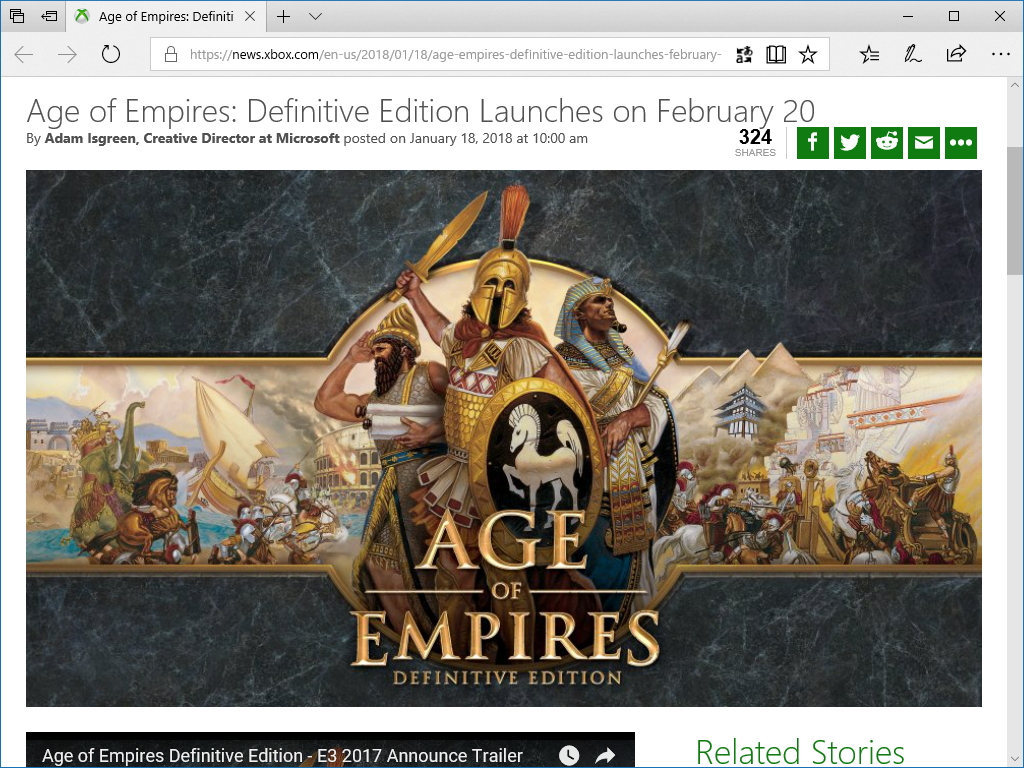Open the Hub favorites list
Viewport: 1024px width, 768px height.
point(869,54)
